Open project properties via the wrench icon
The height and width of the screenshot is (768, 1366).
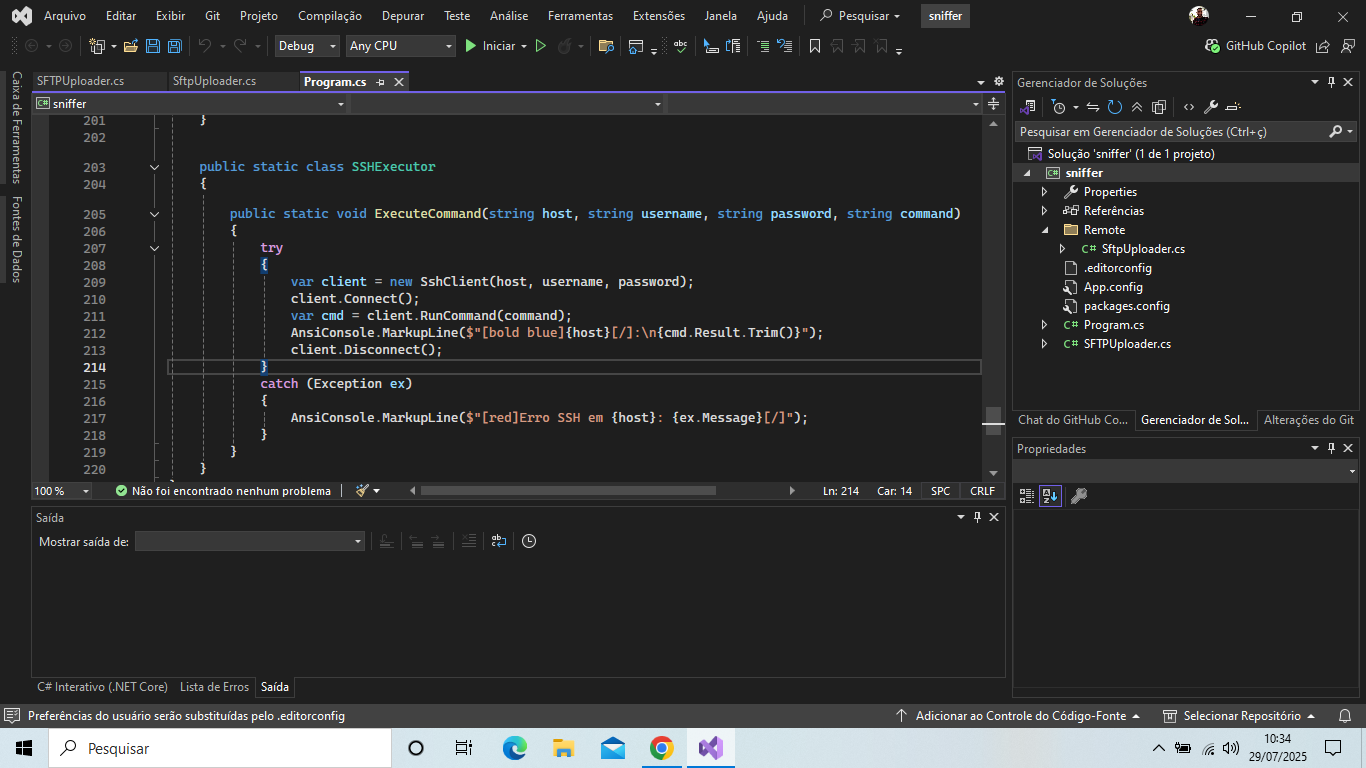[x=1210, y=107]
